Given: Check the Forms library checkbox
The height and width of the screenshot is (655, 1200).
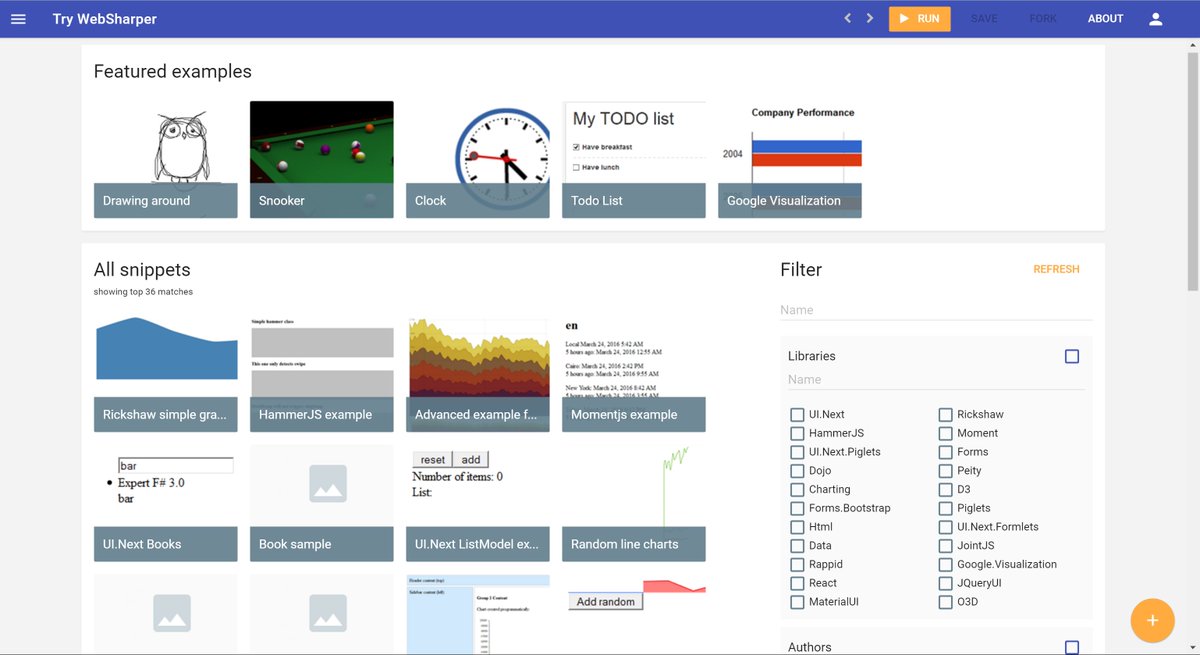Looking at the screenshot, I should coord(945,452).
